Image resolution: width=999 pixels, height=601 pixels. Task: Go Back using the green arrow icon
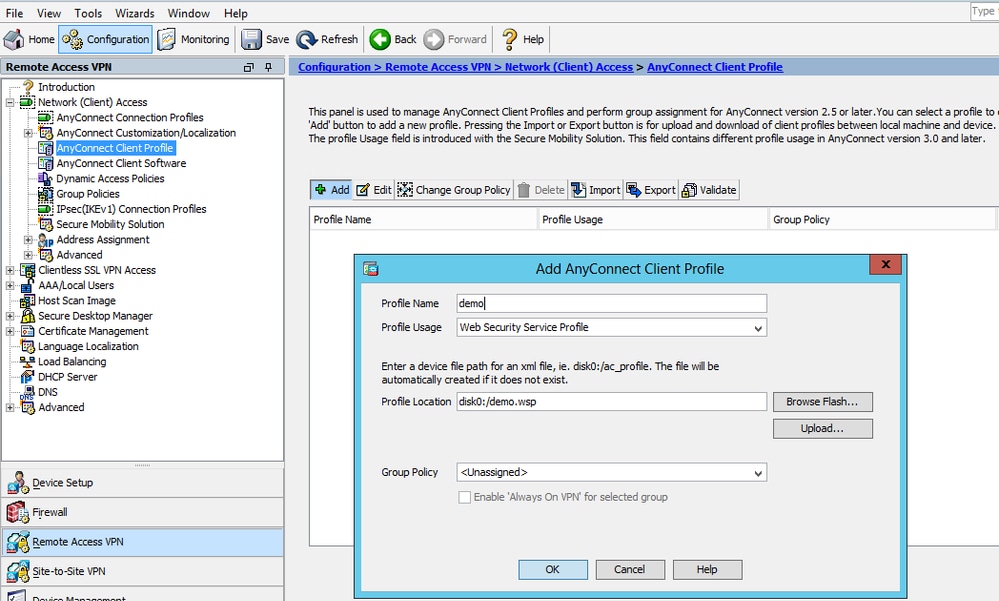(x=380, y=40)
